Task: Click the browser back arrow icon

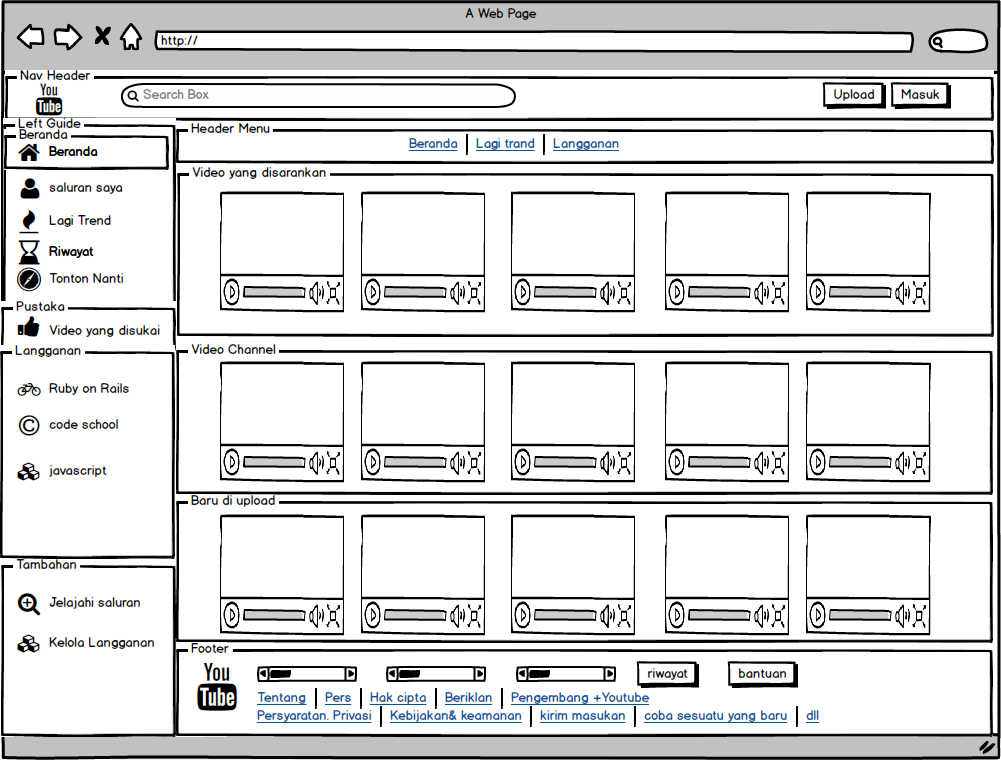Action: pos(31,37)
